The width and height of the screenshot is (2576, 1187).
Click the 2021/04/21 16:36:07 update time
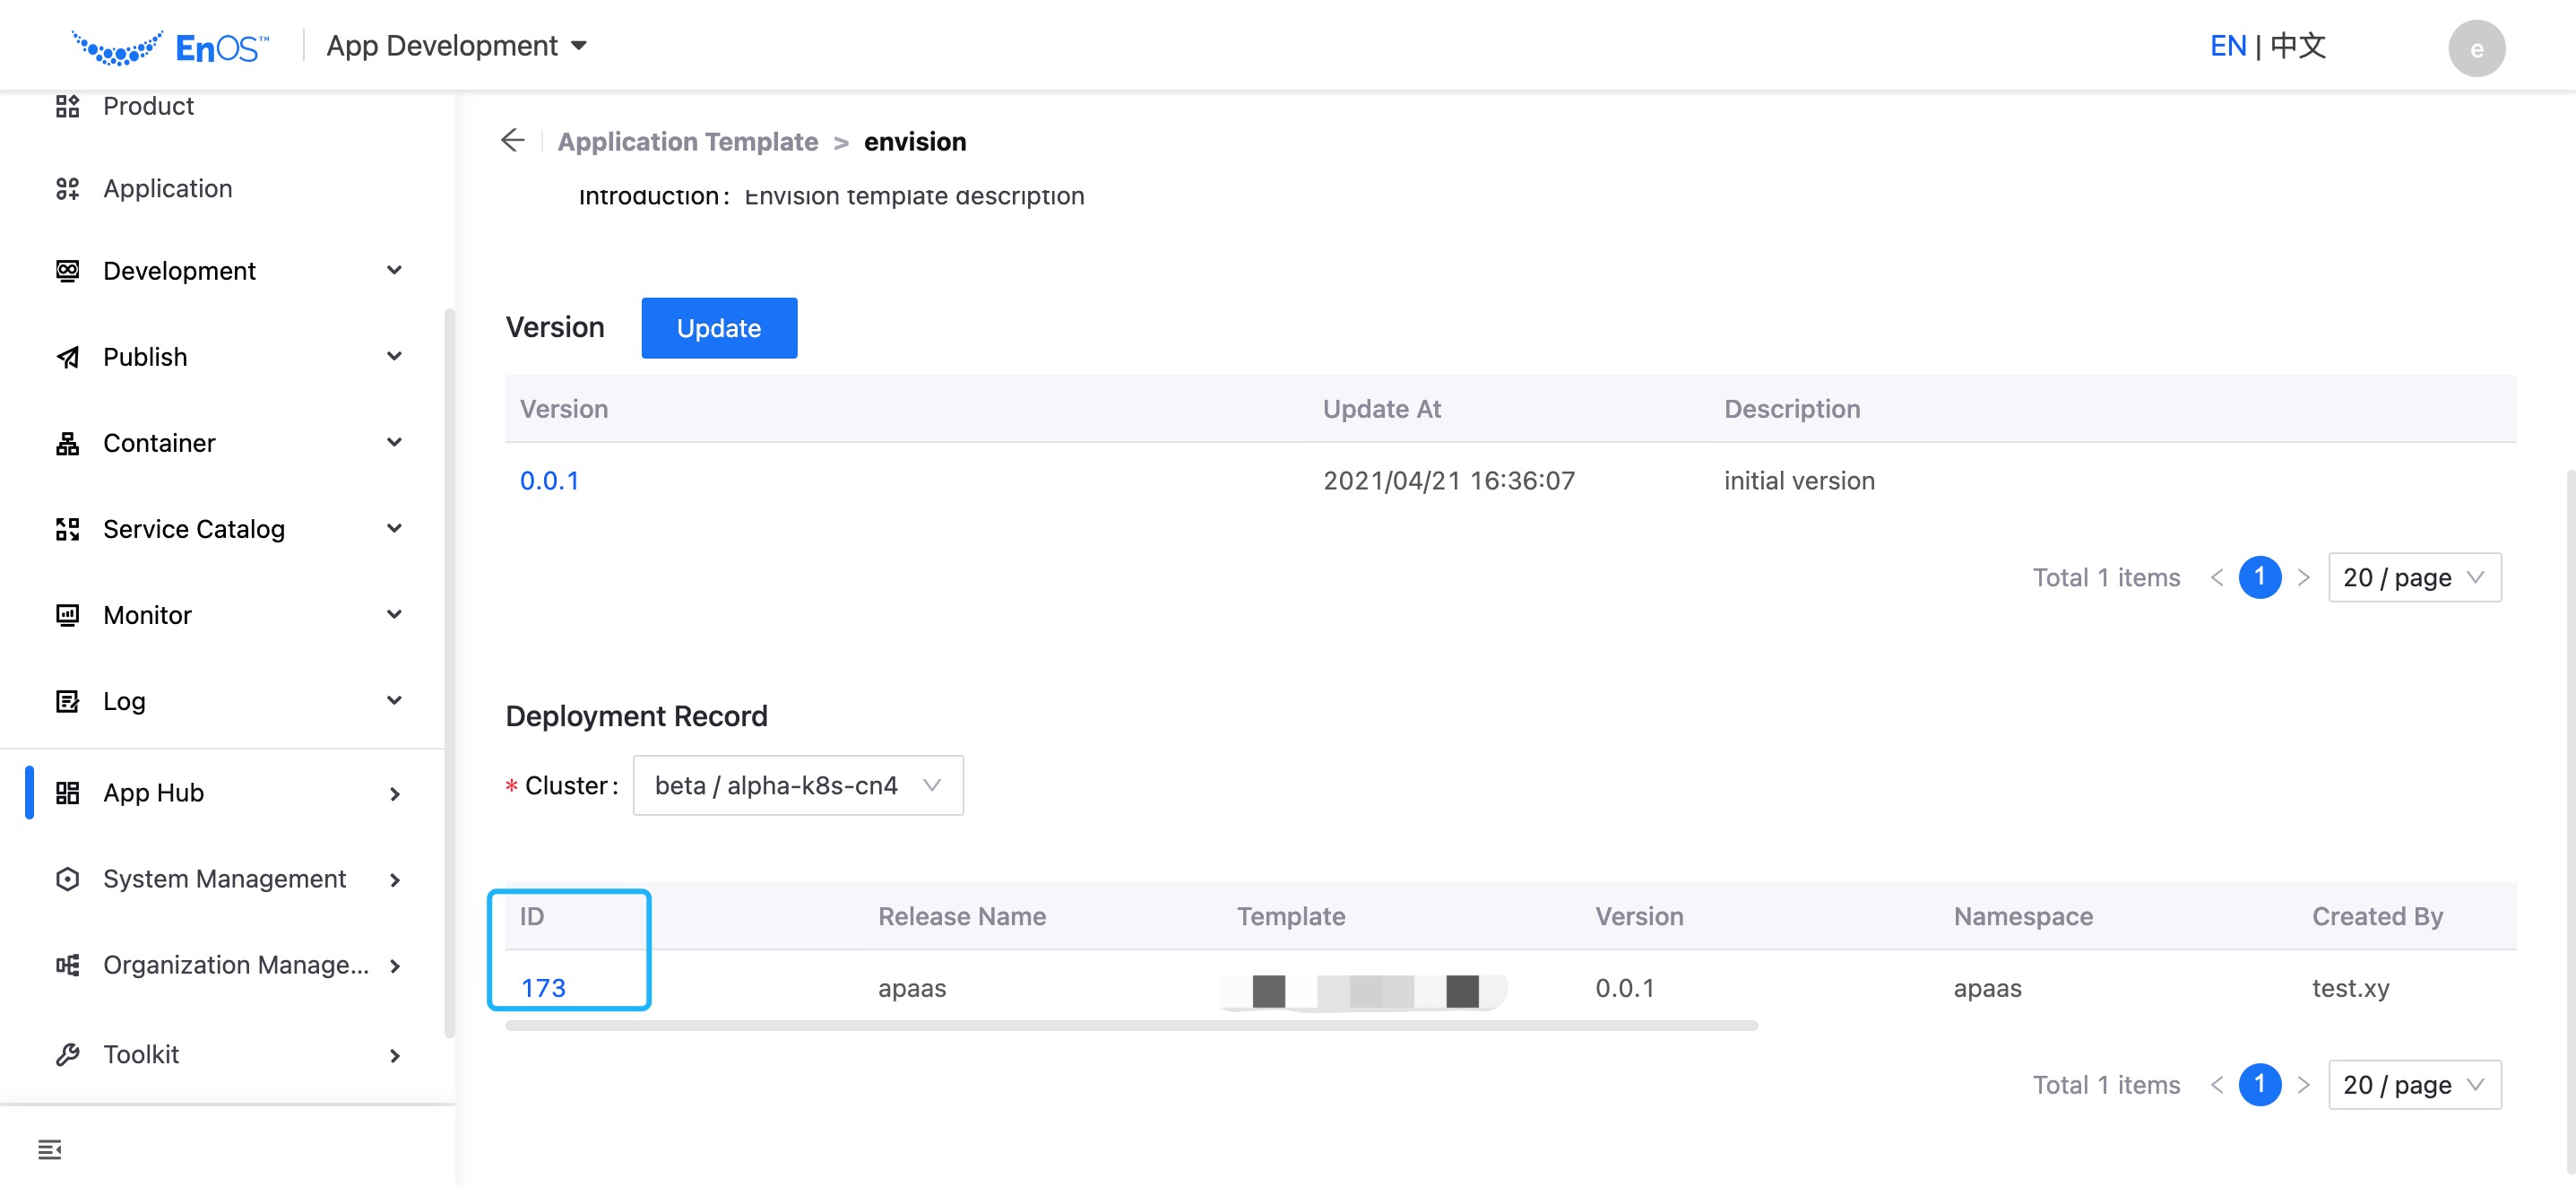point(1449,481)
